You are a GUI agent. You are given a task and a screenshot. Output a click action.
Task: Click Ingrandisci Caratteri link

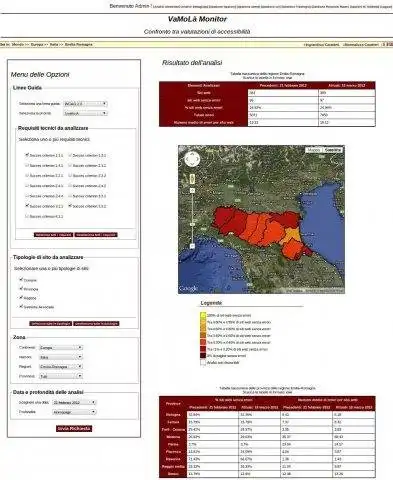point(322,44)
